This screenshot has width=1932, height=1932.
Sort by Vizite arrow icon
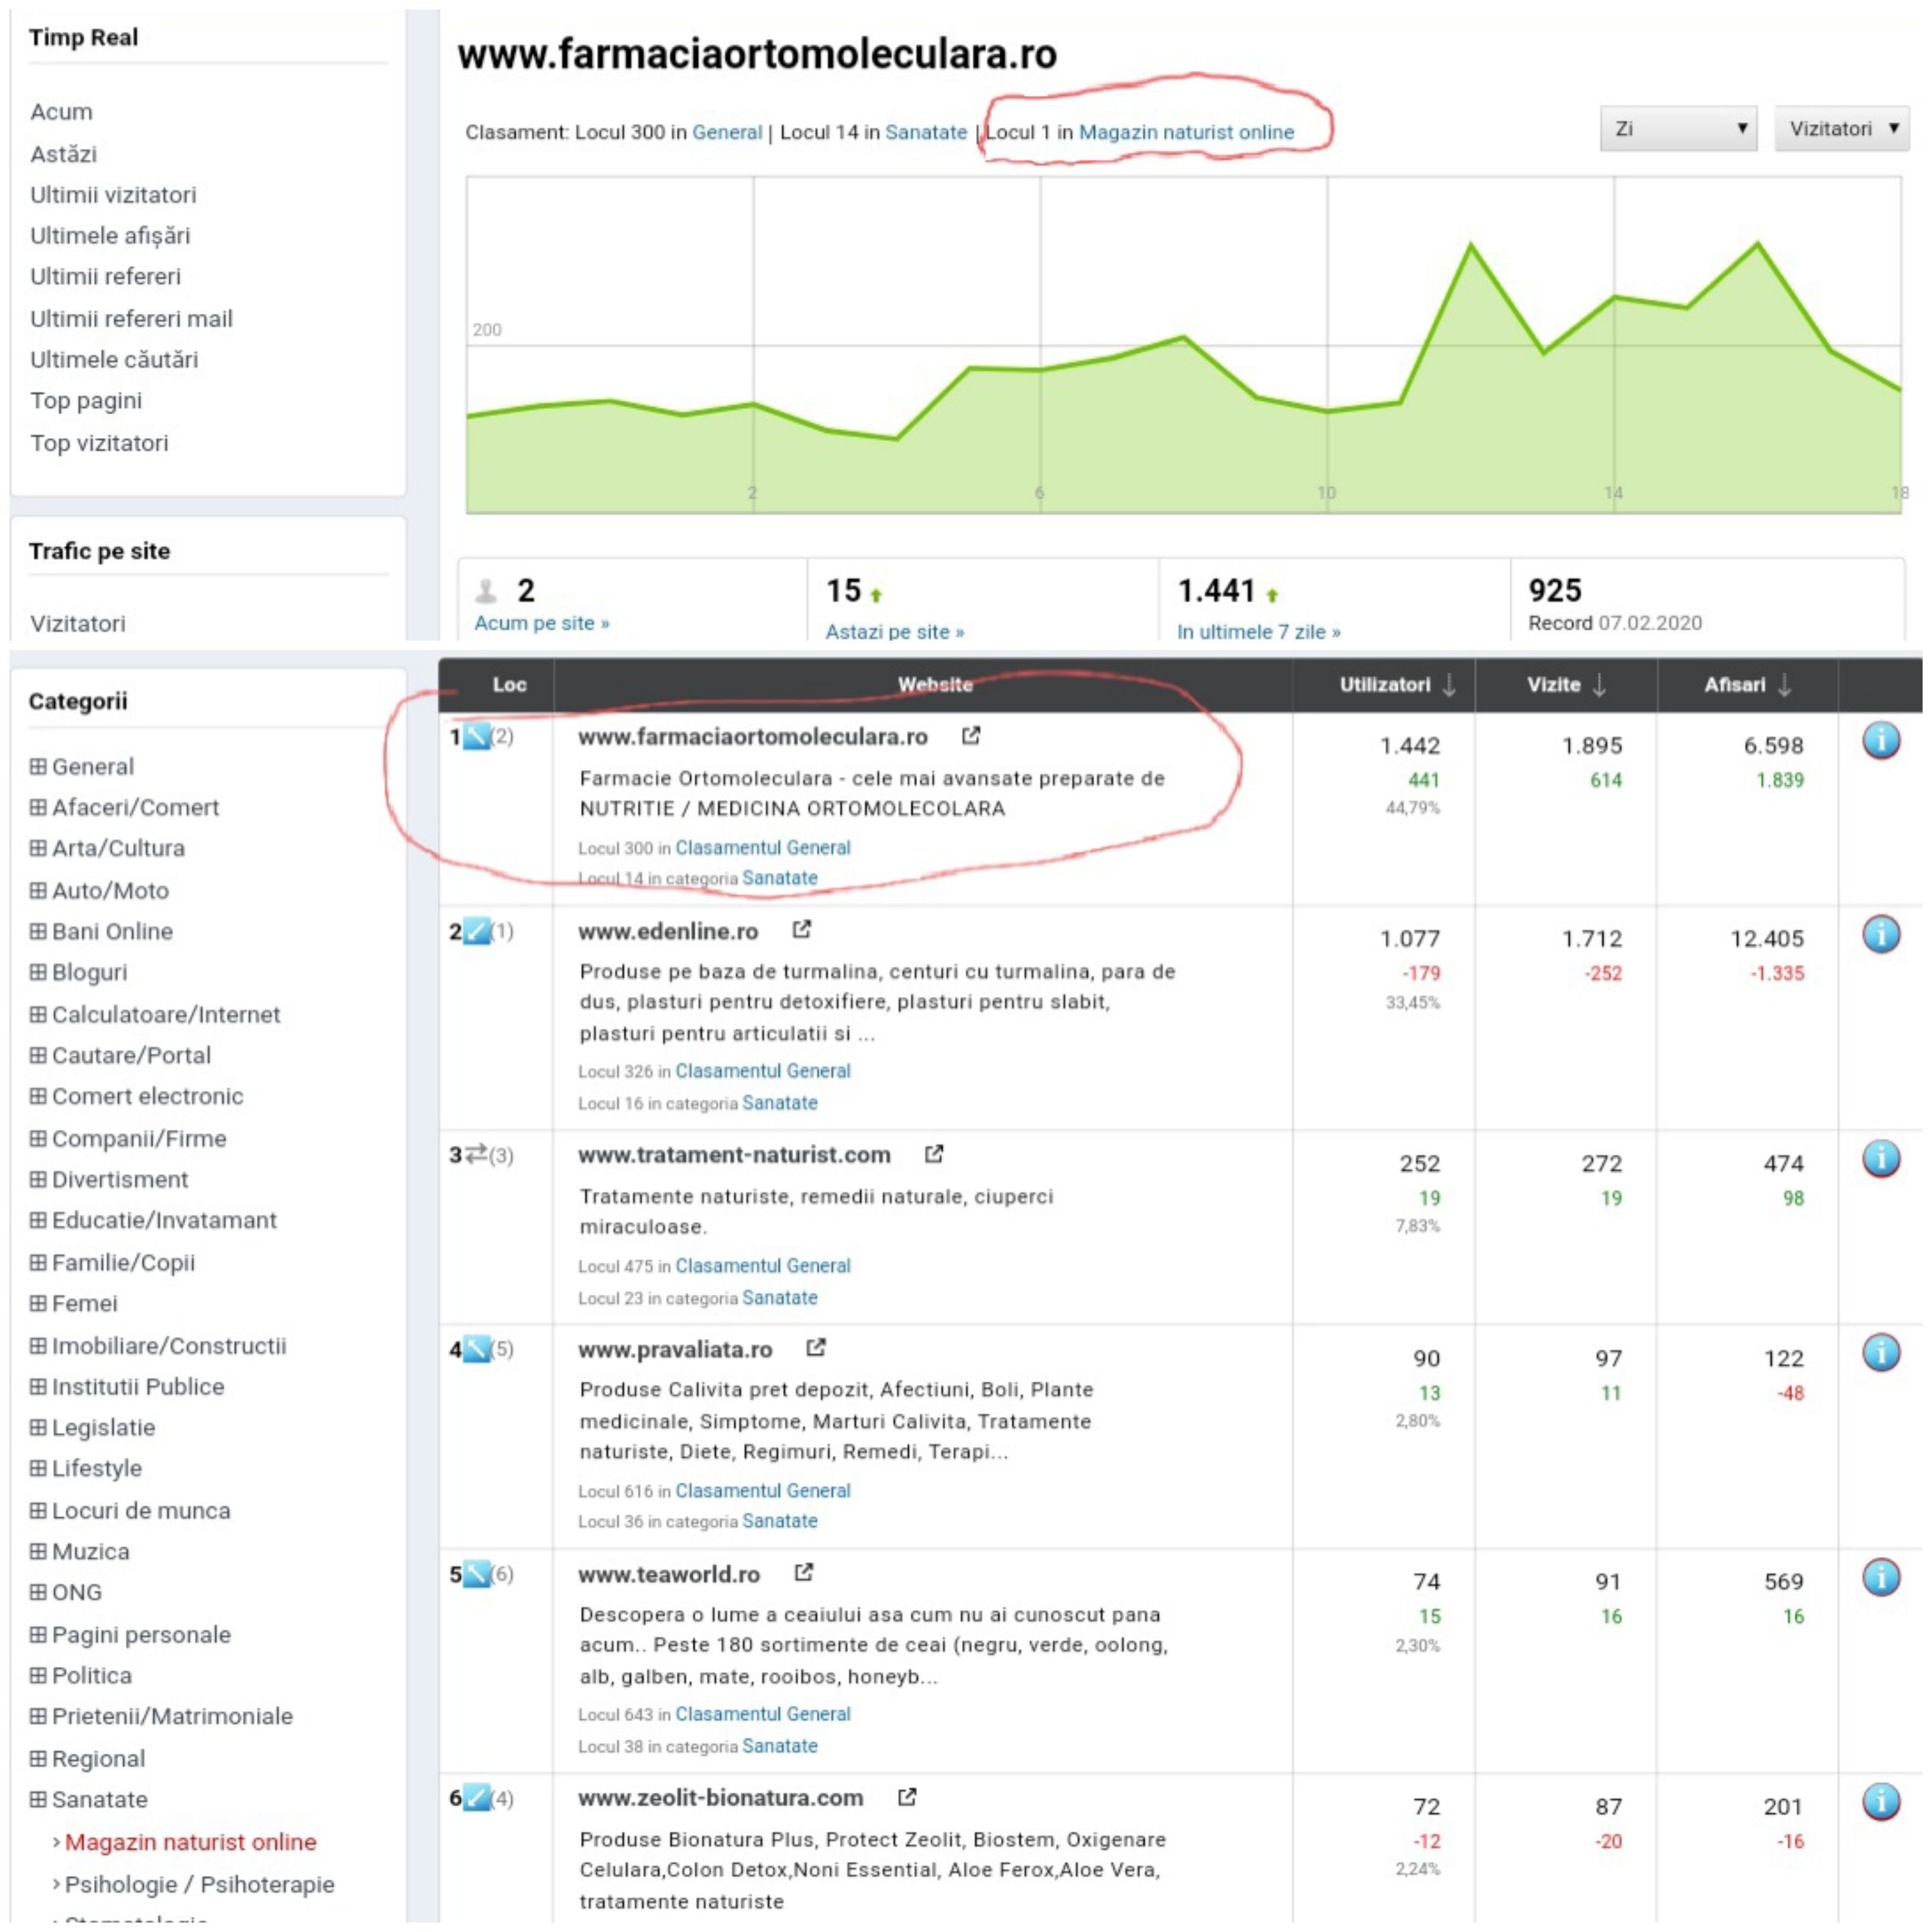(1599, 685)
